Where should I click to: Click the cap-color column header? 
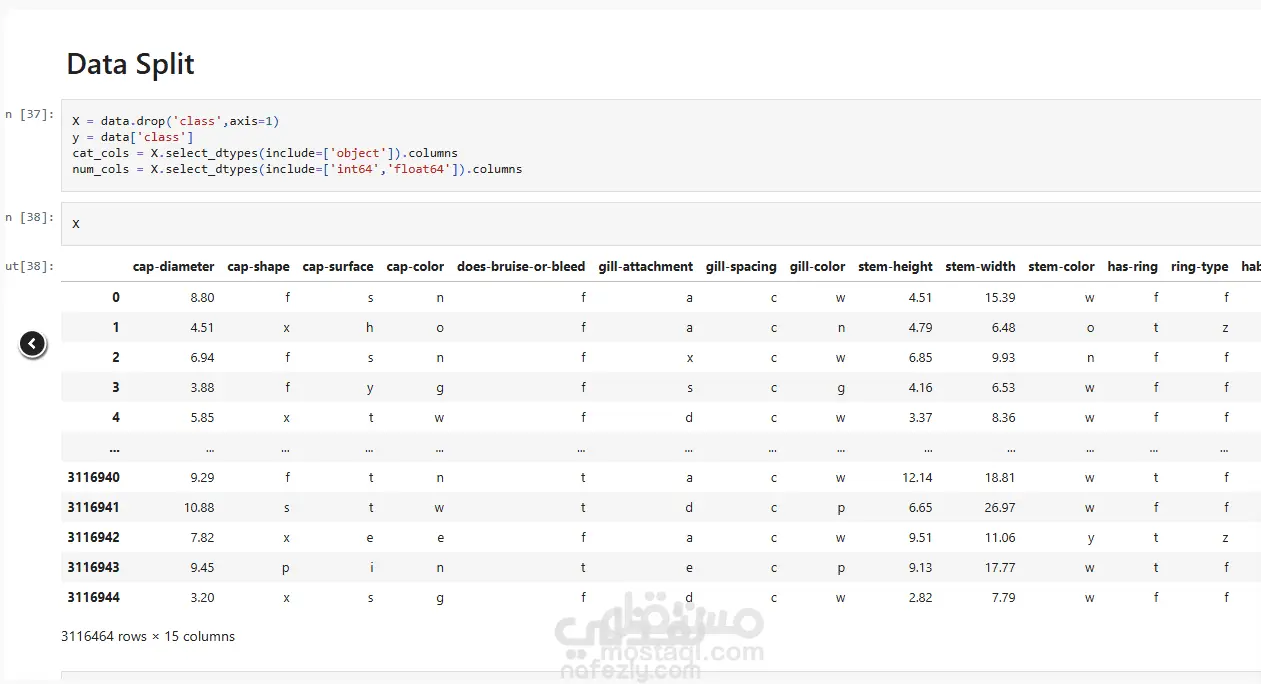[x=415, y=267]
